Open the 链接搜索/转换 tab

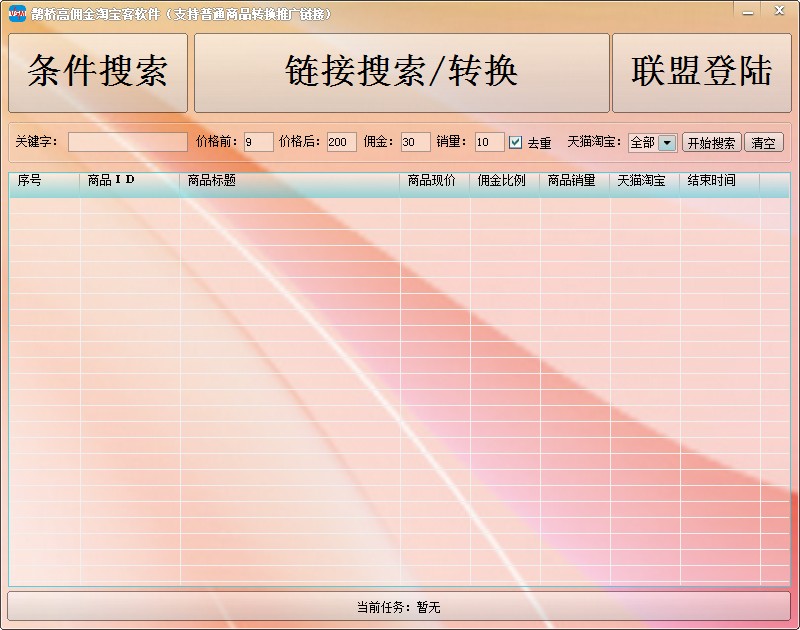pyautogui.click(x=401, y=73)
